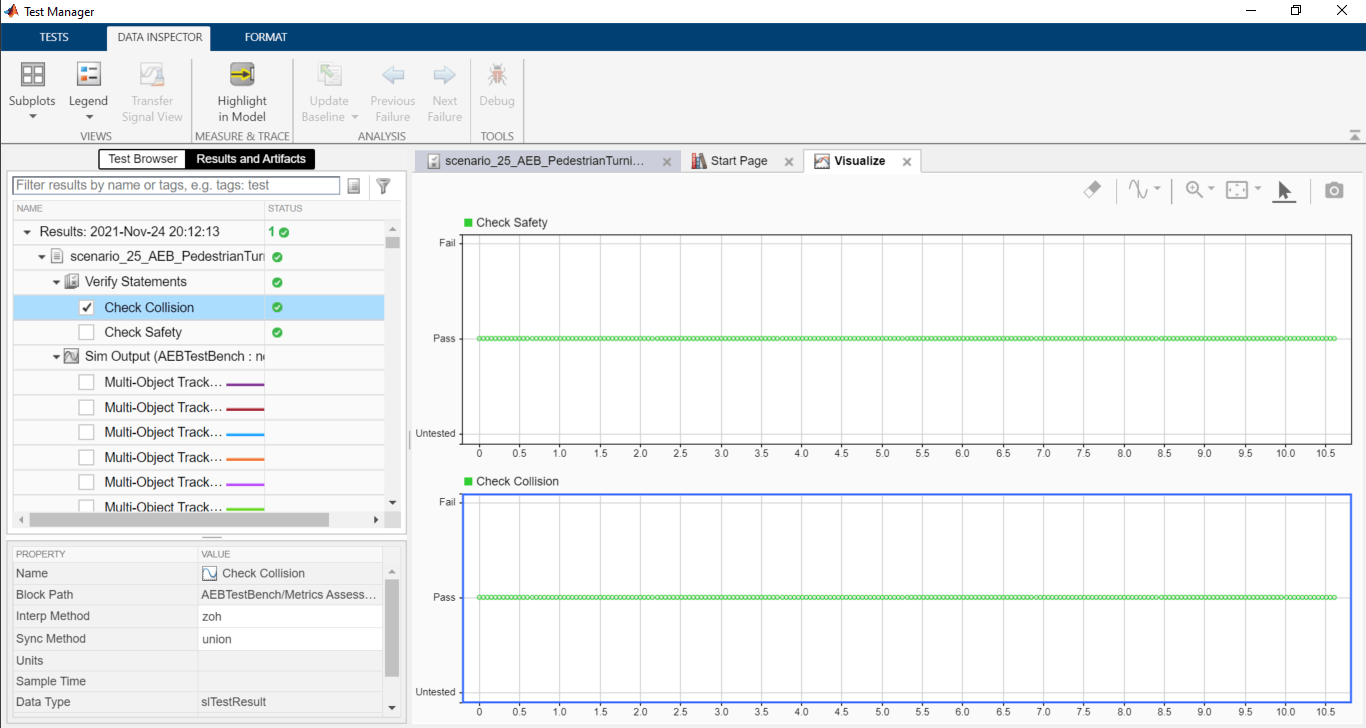Switch to the TESTS ribbon tab
This screenshot has height=728, width=1366.
[54, 37]
